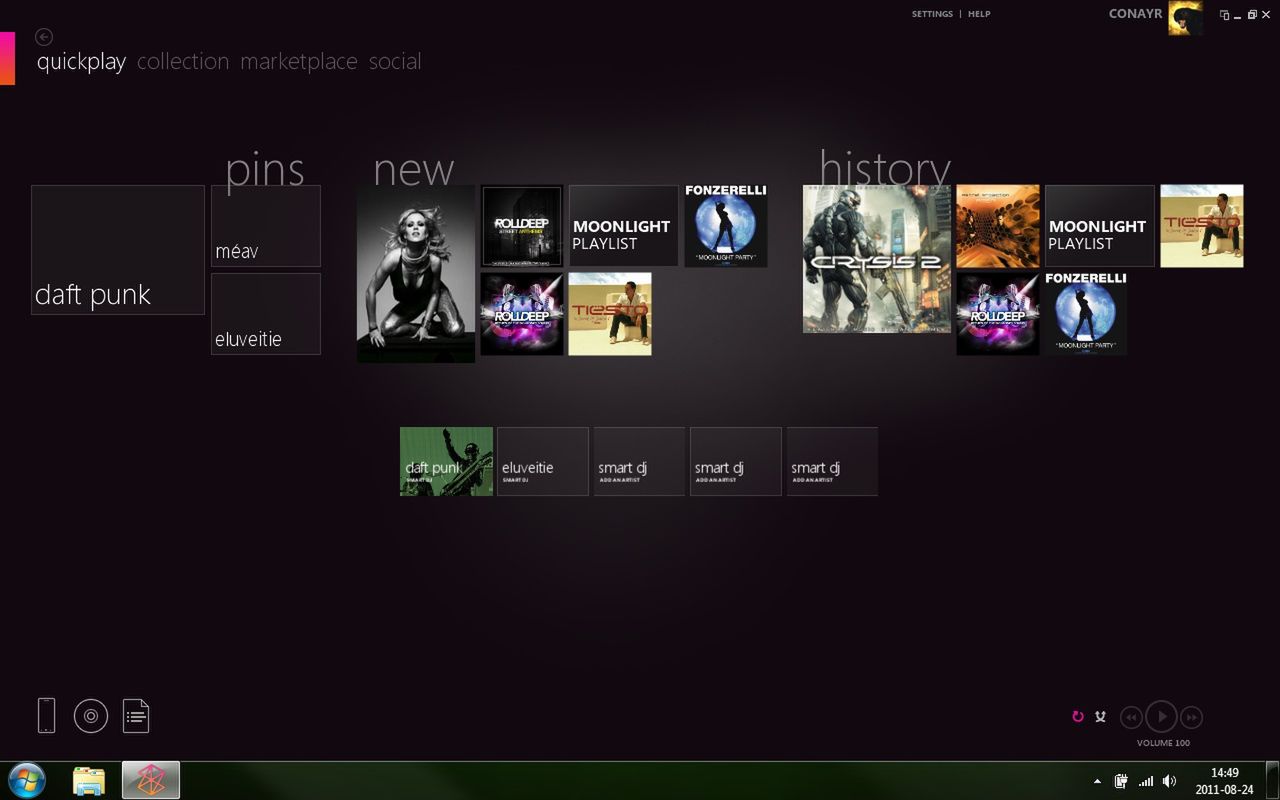Viewport: 1280px width, 800px height.
Task: Click the history section heading
Action: click(x=885, y=168)
